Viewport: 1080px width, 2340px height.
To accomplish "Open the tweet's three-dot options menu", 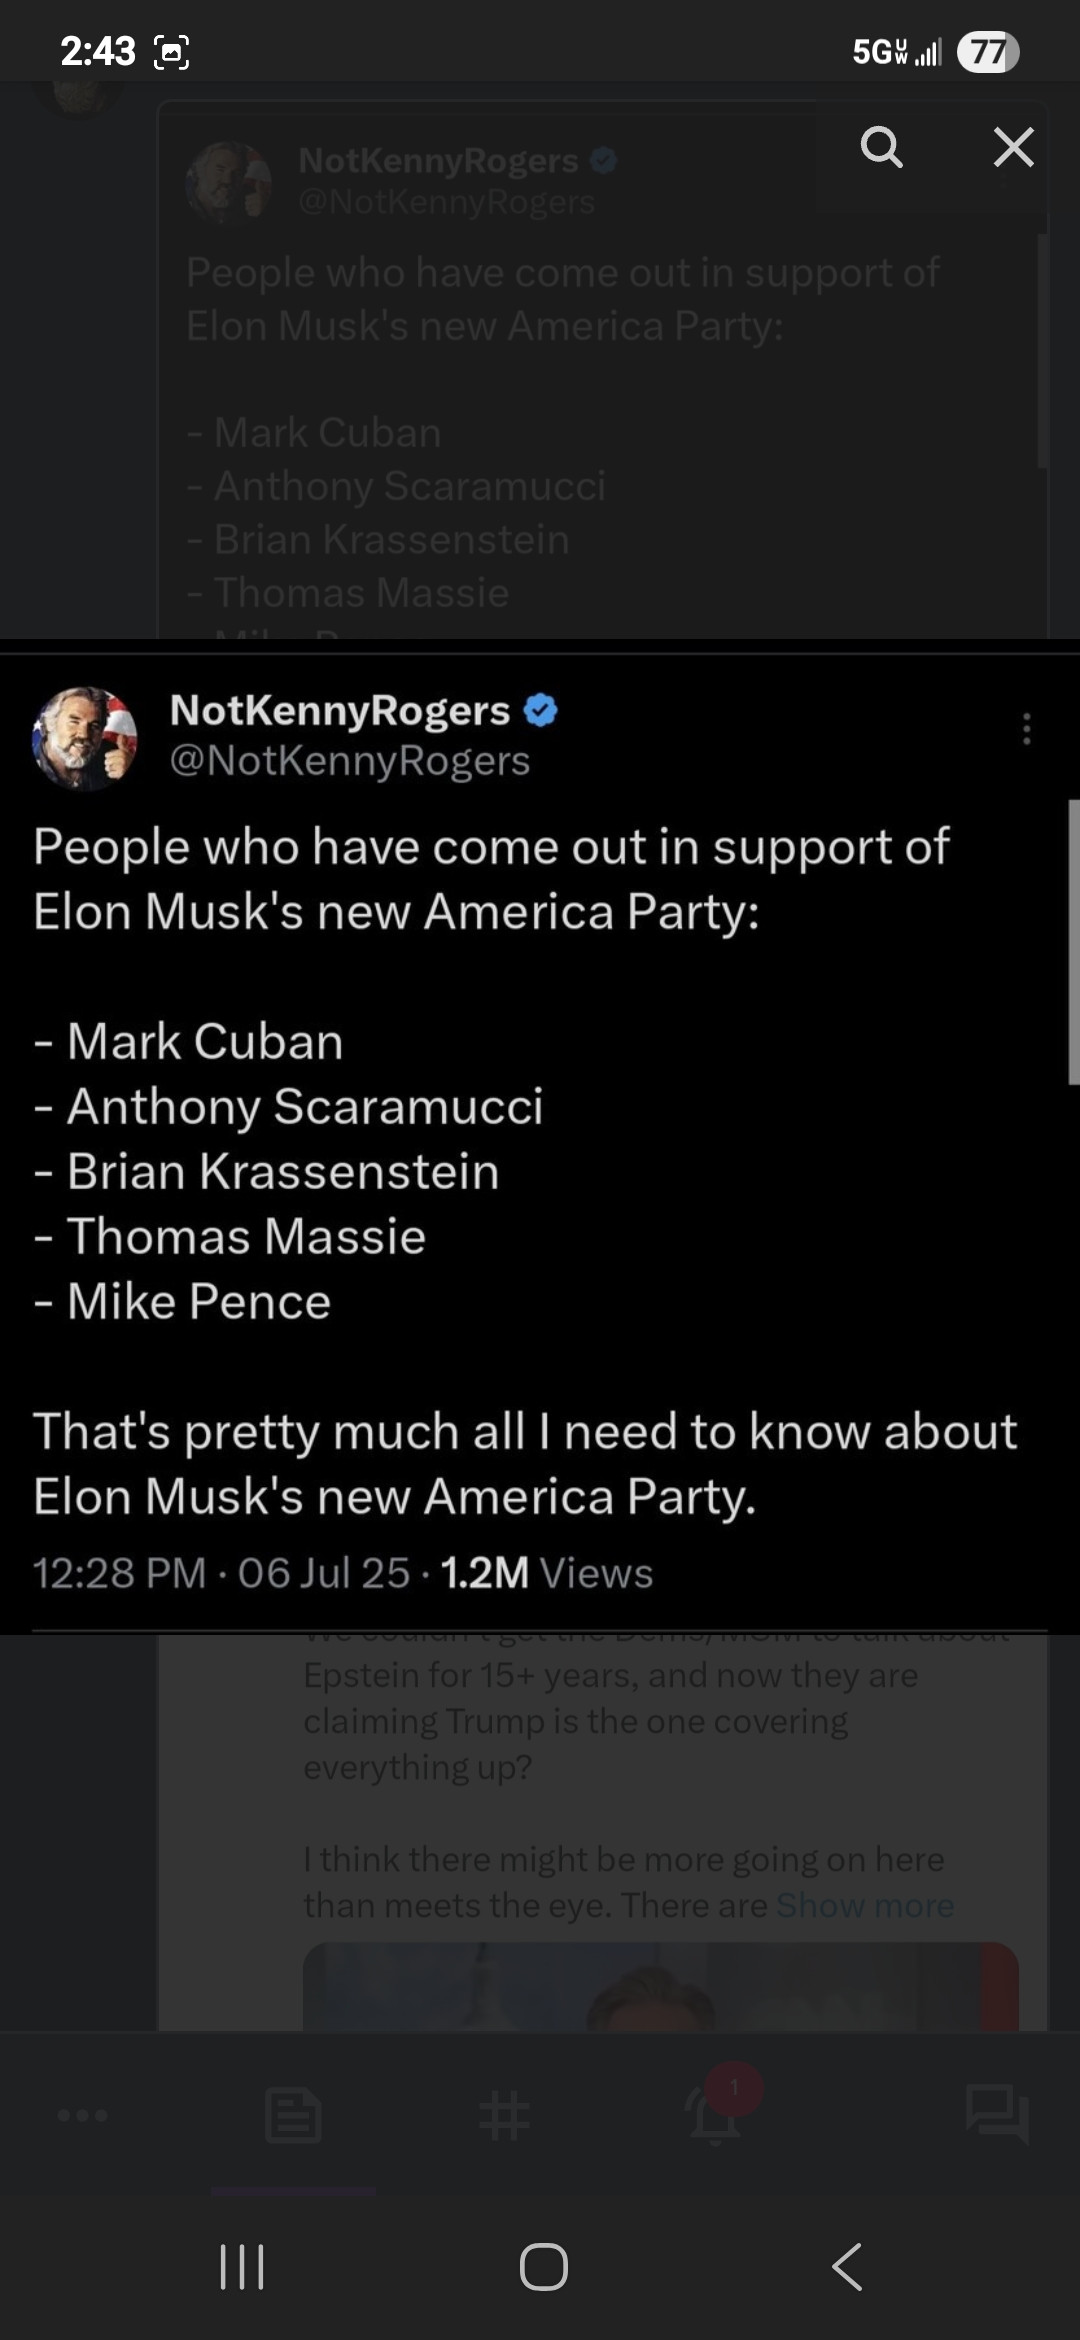I will point(1026,729).
